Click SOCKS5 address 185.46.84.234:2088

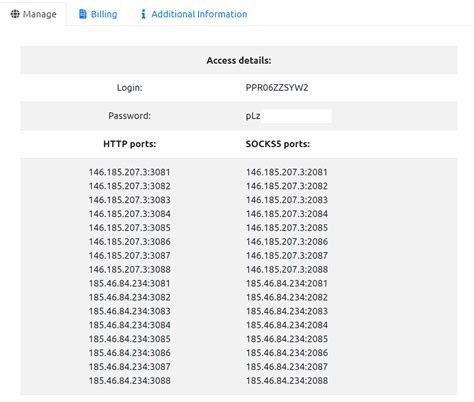[287, 381]
